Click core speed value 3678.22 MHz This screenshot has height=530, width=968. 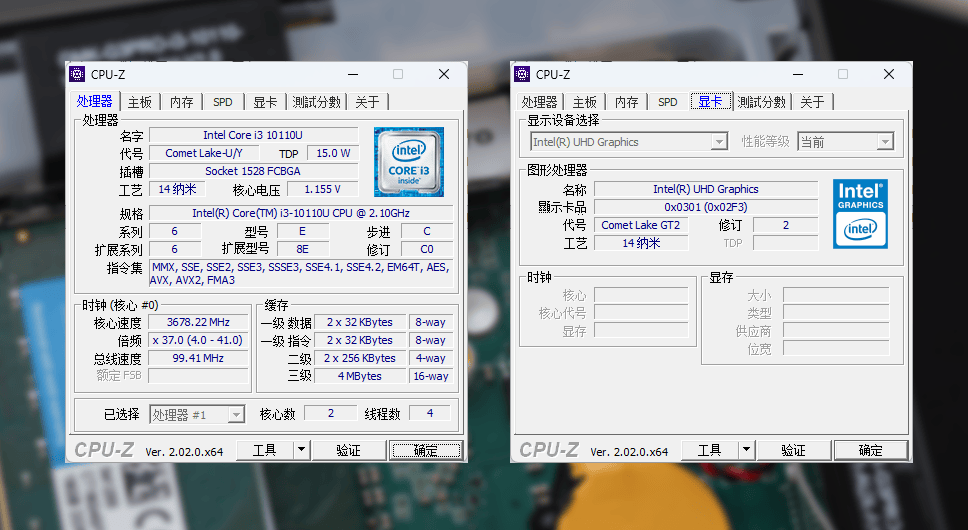tap(198, 322)
